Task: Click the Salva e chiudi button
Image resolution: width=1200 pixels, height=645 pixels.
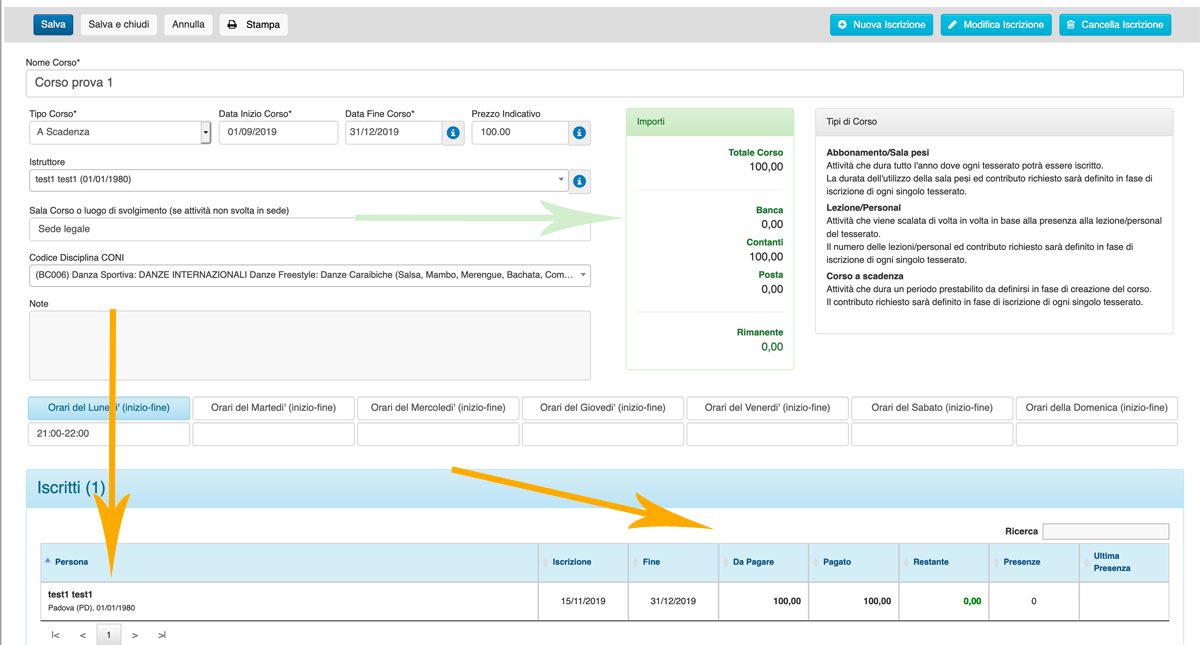Action: tap(119, 25)
